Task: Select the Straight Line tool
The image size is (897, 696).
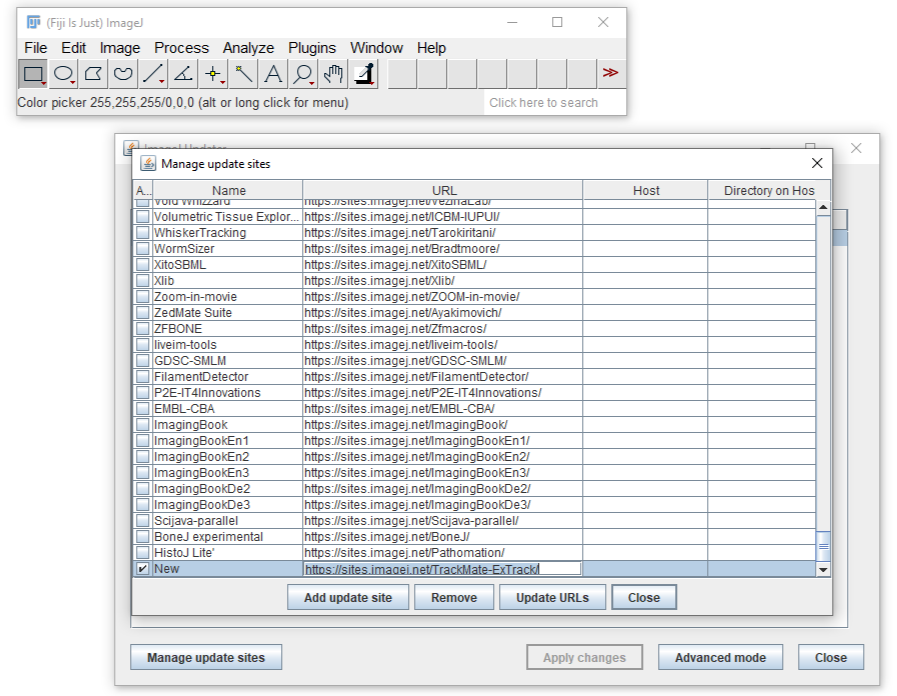Action: click(x=153, y=74)
